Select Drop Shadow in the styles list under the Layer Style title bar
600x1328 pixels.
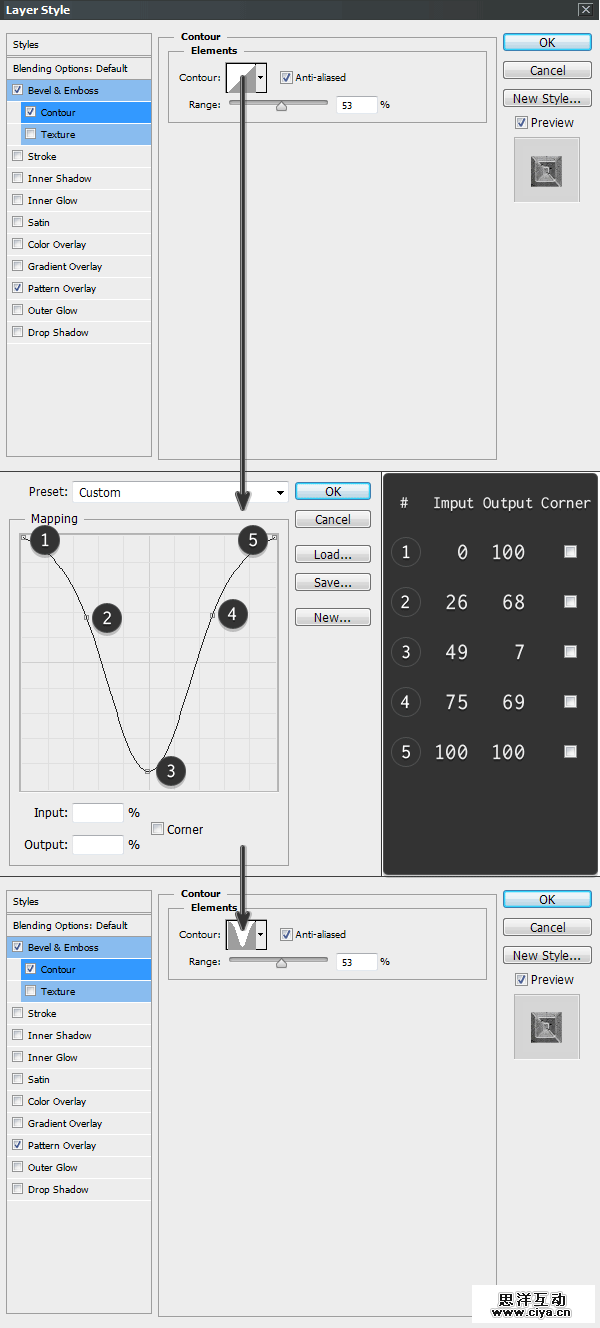point(58,333)
